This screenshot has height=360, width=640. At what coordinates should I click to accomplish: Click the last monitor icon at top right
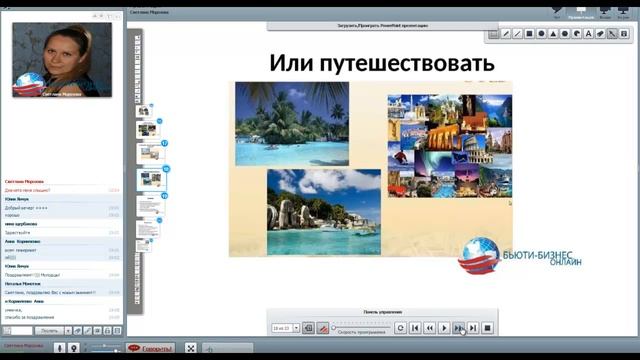[x=623, y=12]
